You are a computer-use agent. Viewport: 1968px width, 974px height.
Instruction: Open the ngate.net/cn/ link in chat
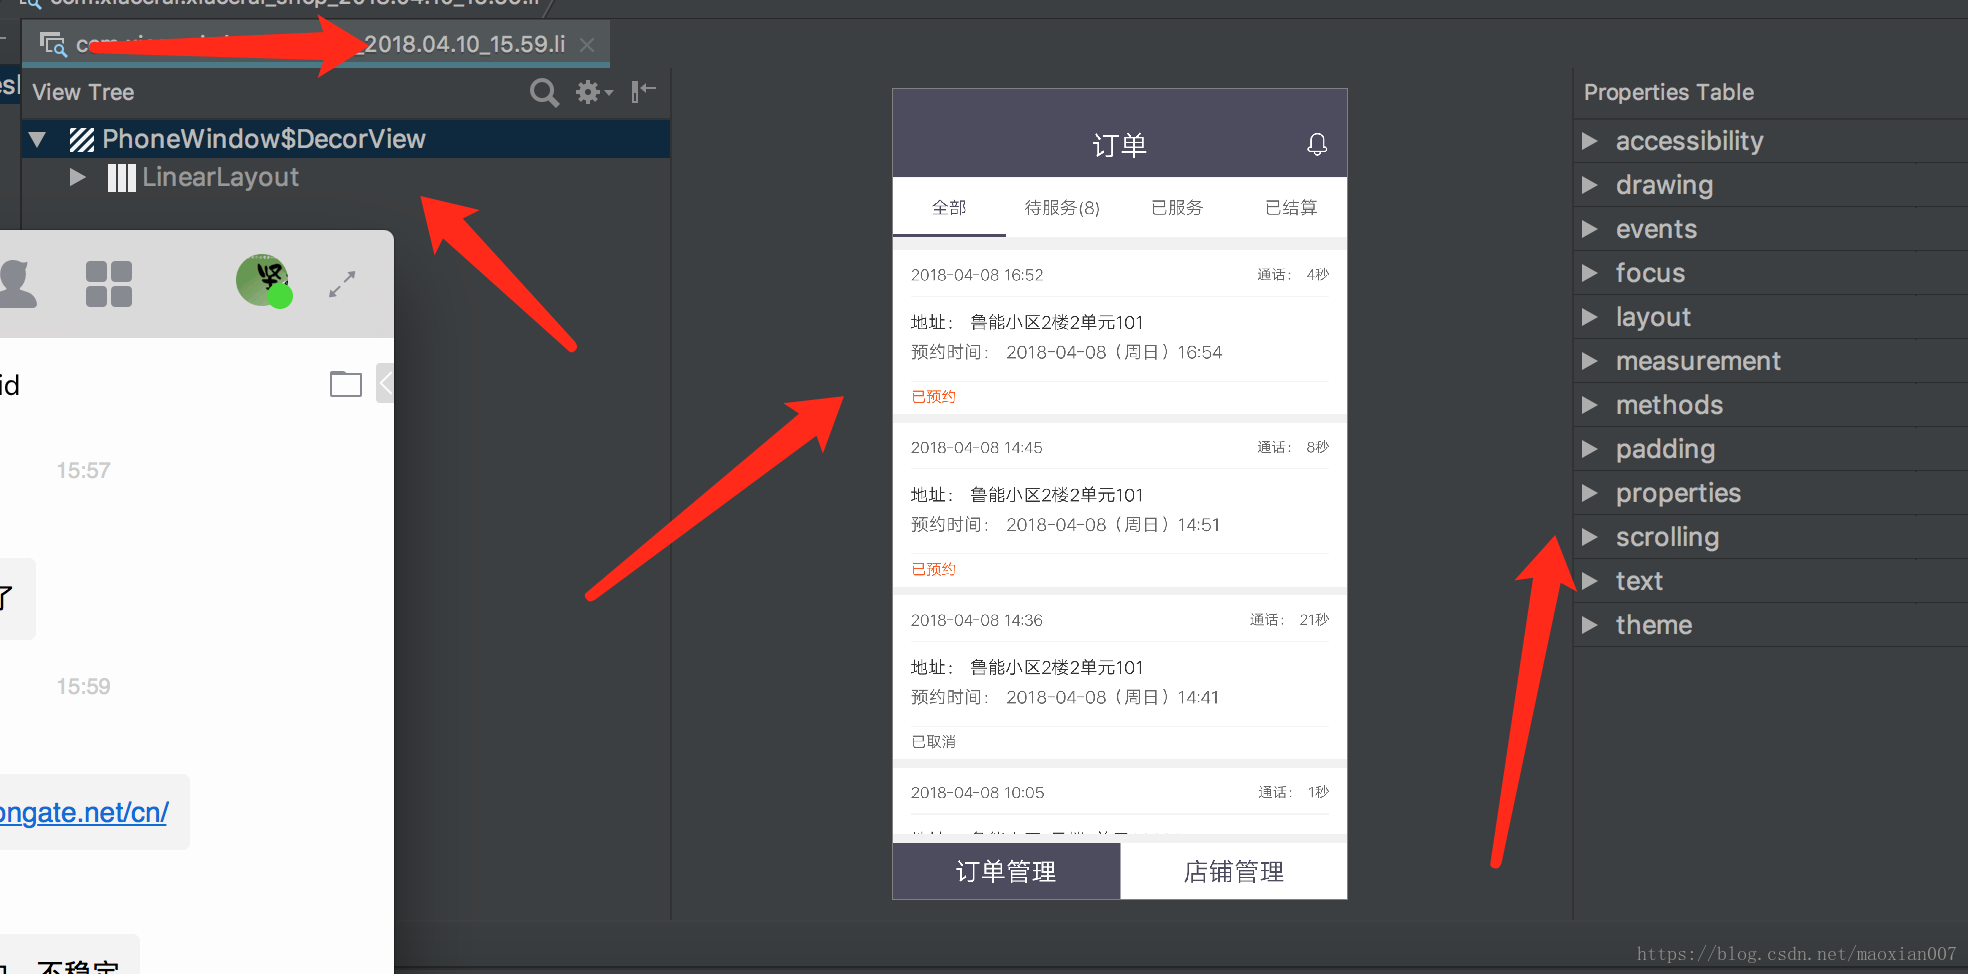84,812
